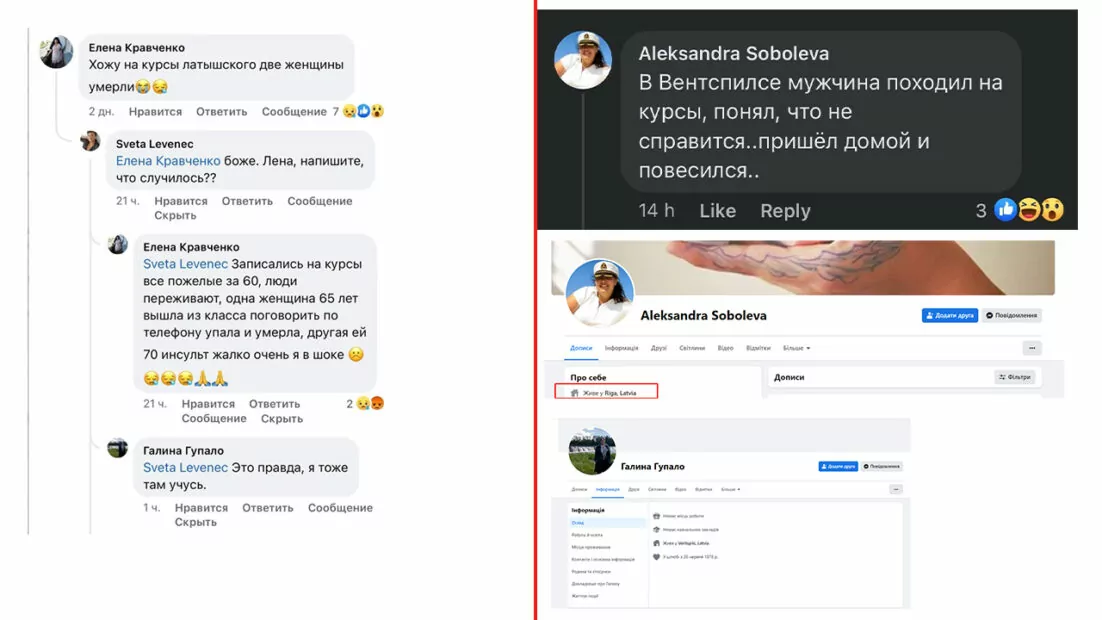
Task: Click the sad and angry reactions on the long reply
Action: point(370,403)
